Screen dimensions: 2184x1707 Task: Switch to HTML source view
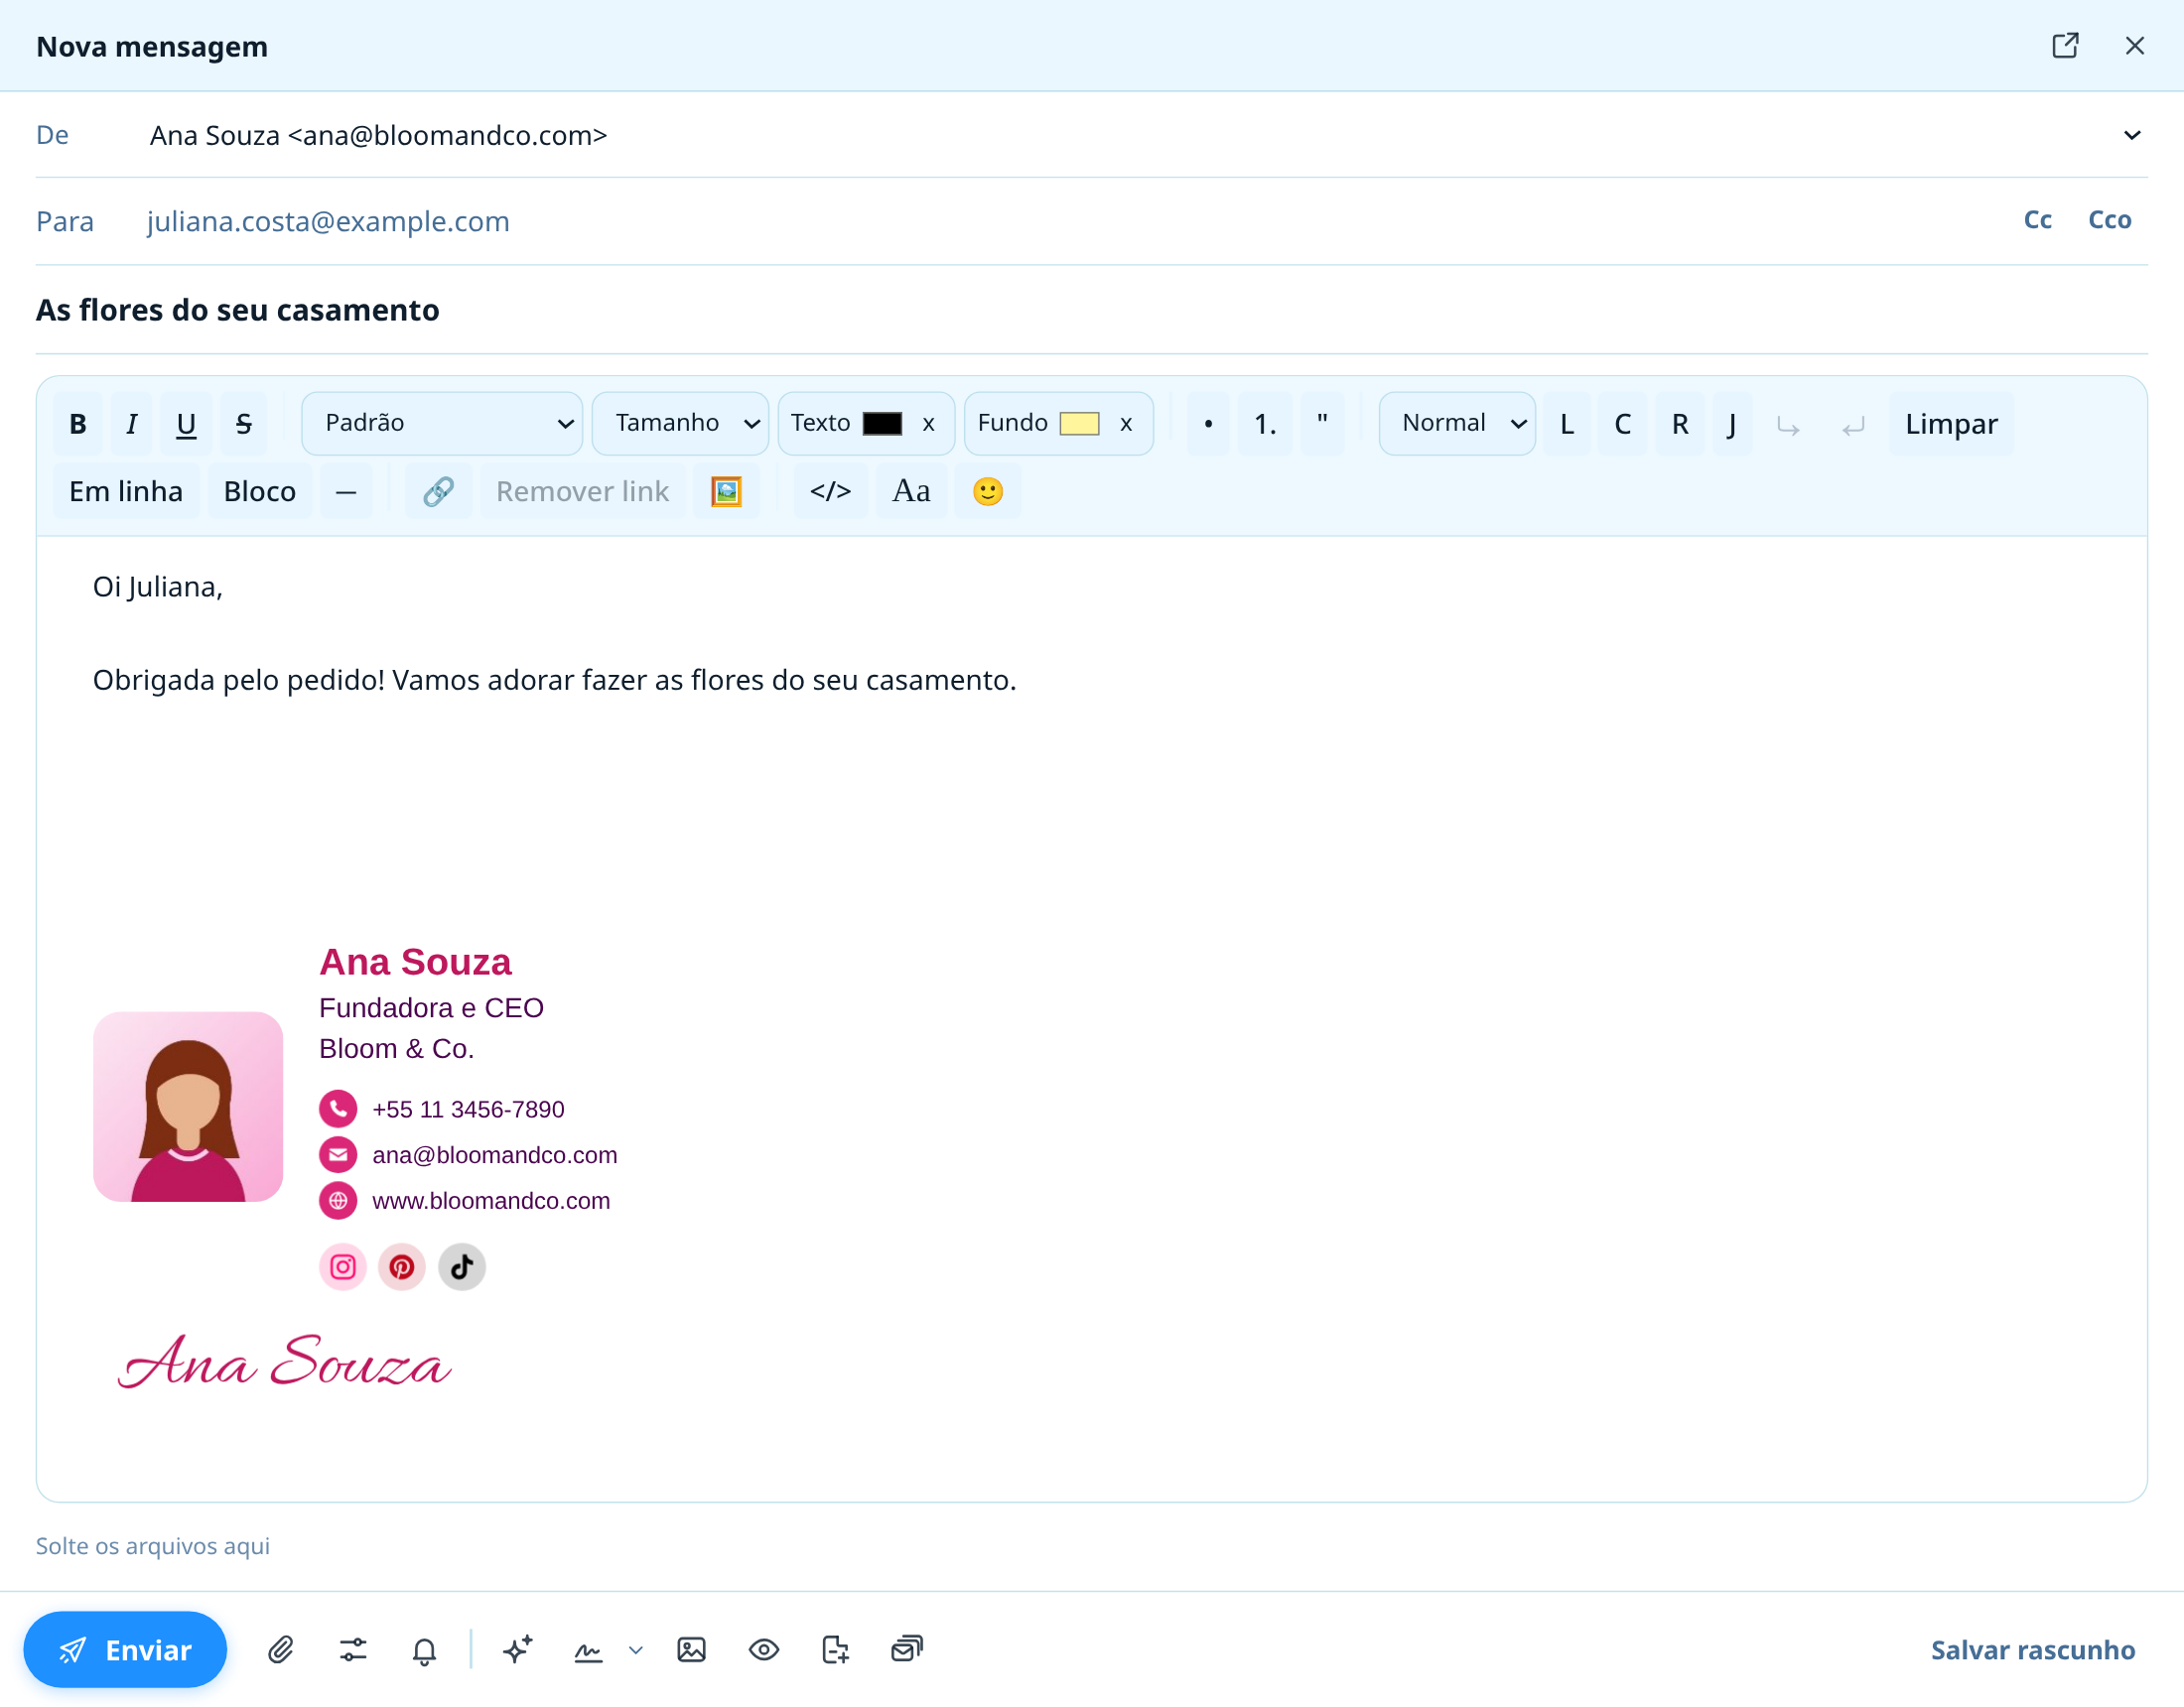830,491
